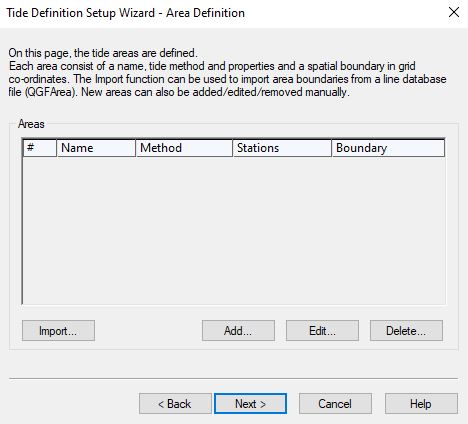
Task: Open Help for this wizard page
Action: click(x=421, y=404)
